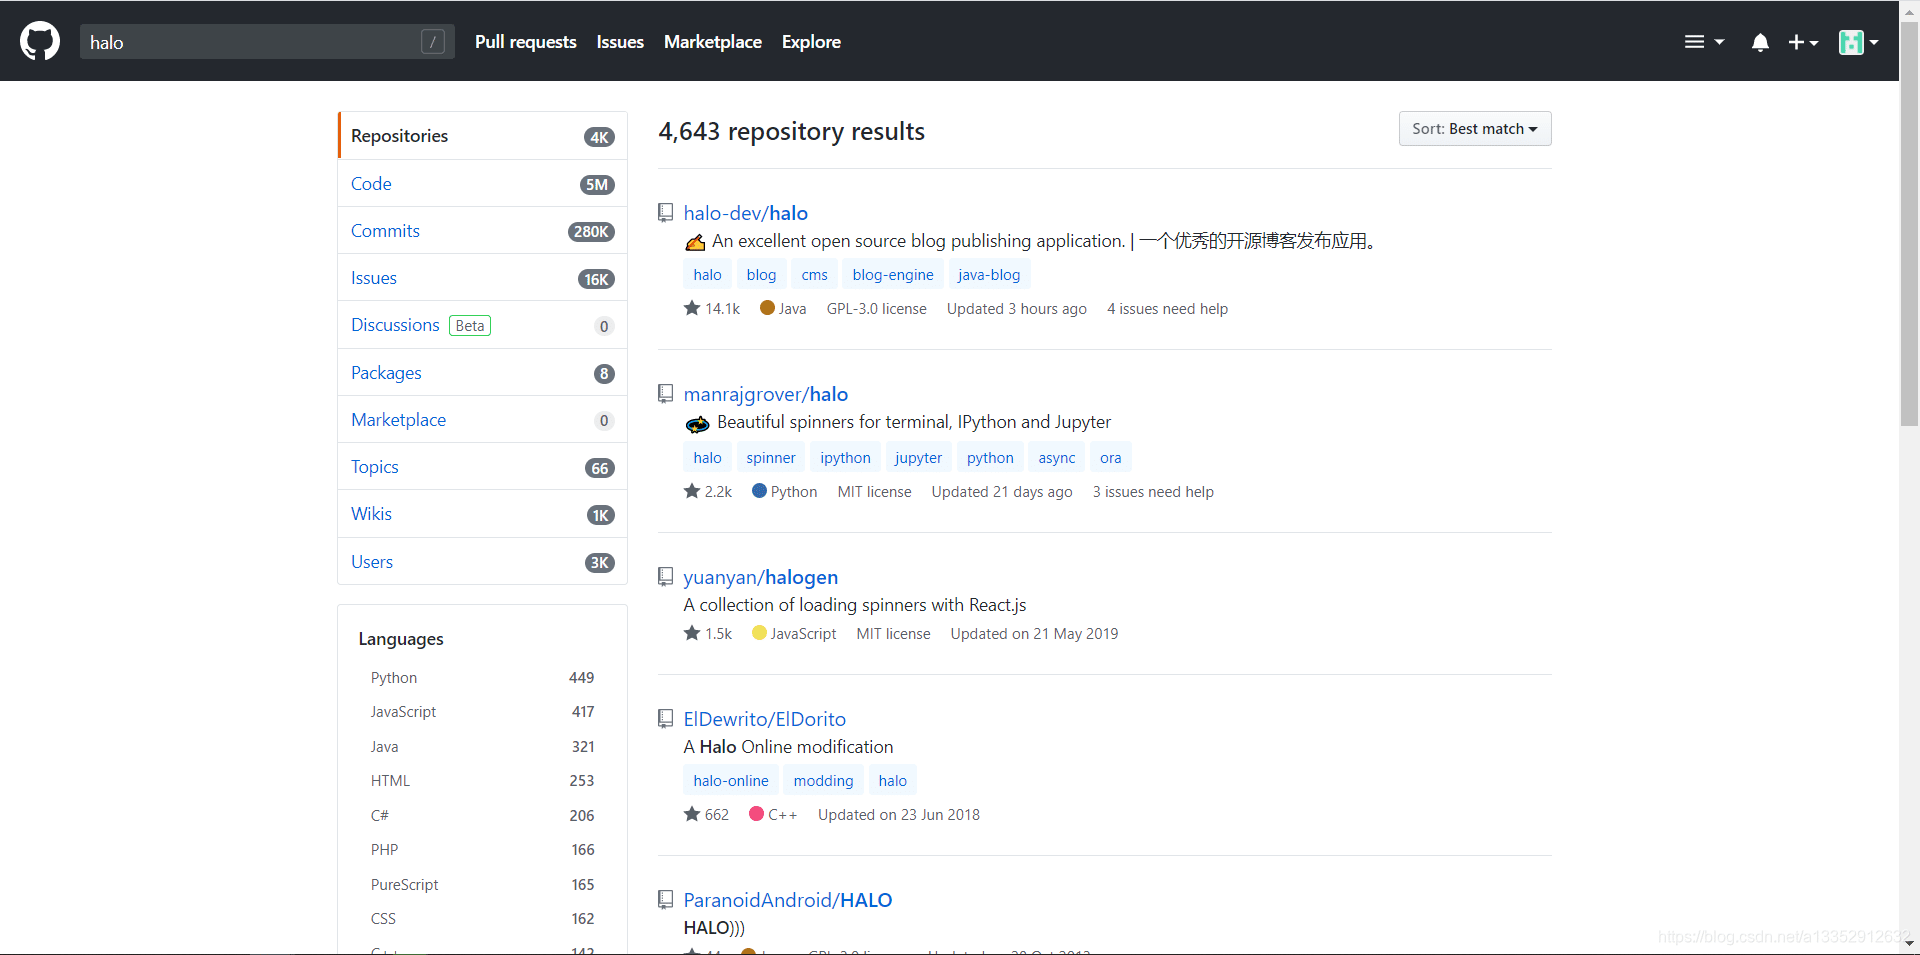Open the ElDewrito/ElDorito repository
Viewport: 1920px width, 955px height.
[765, 719]
